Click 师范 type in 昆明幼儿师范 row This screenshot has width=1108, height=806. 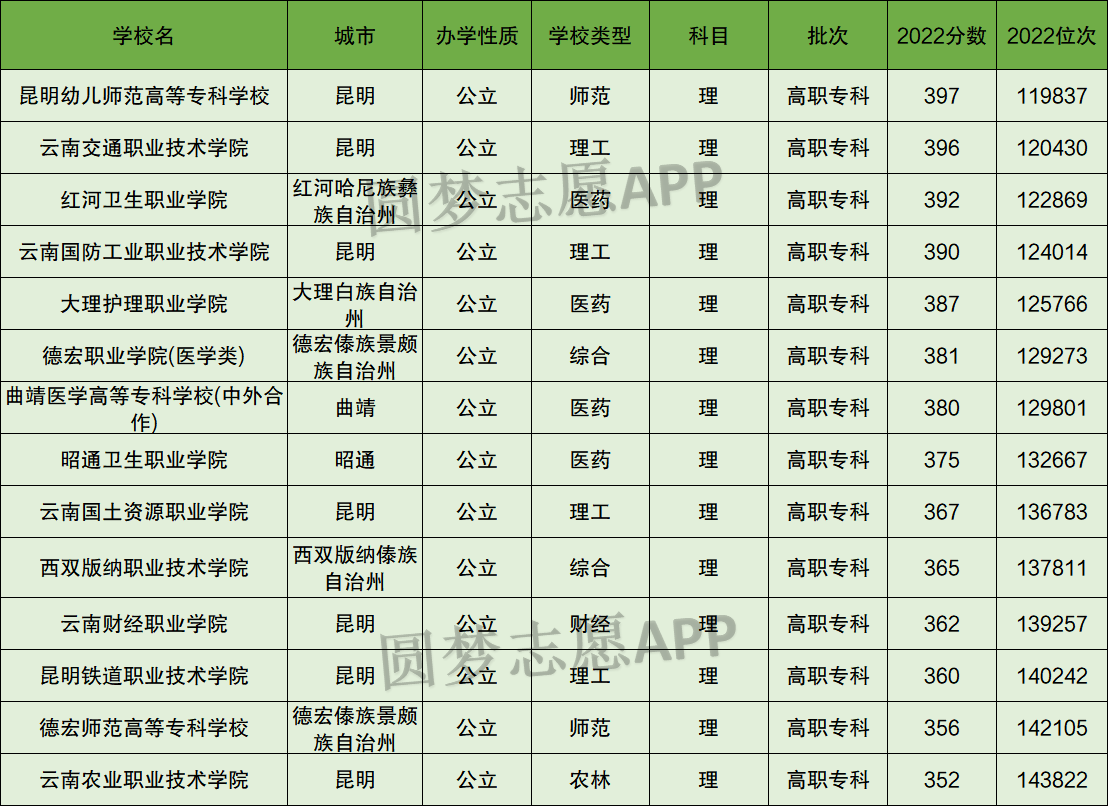click(590, 96)
